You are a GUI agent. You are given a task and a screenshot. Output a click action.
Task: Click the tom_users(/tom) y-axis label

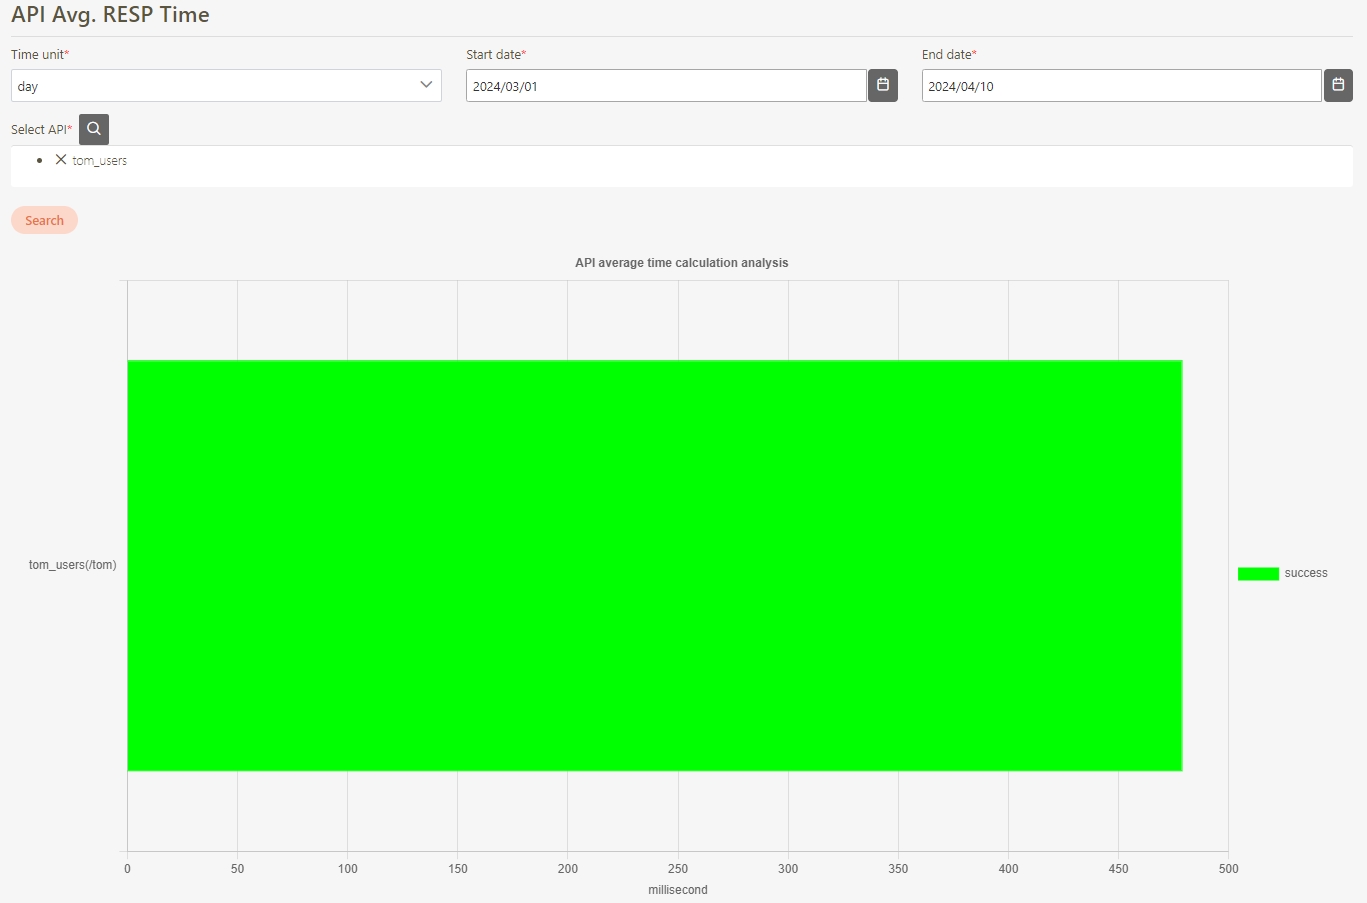click(x=72, y=565)
